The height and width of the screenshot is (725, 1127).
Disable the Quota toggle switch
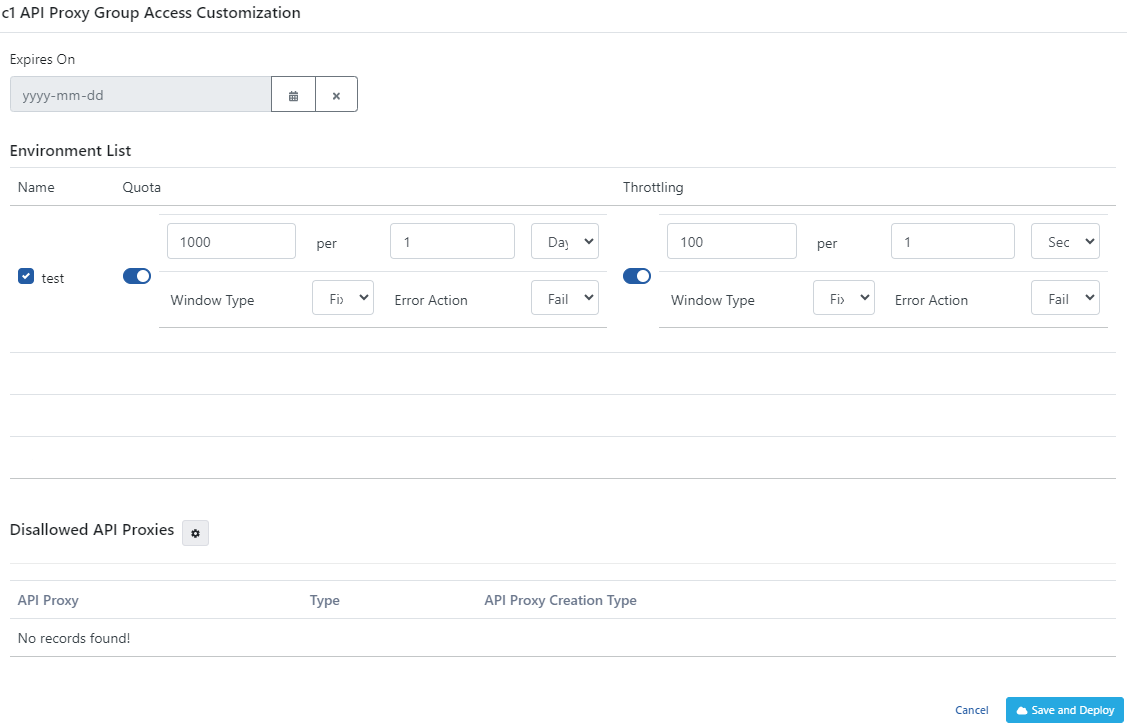click(x=137, y=276)
